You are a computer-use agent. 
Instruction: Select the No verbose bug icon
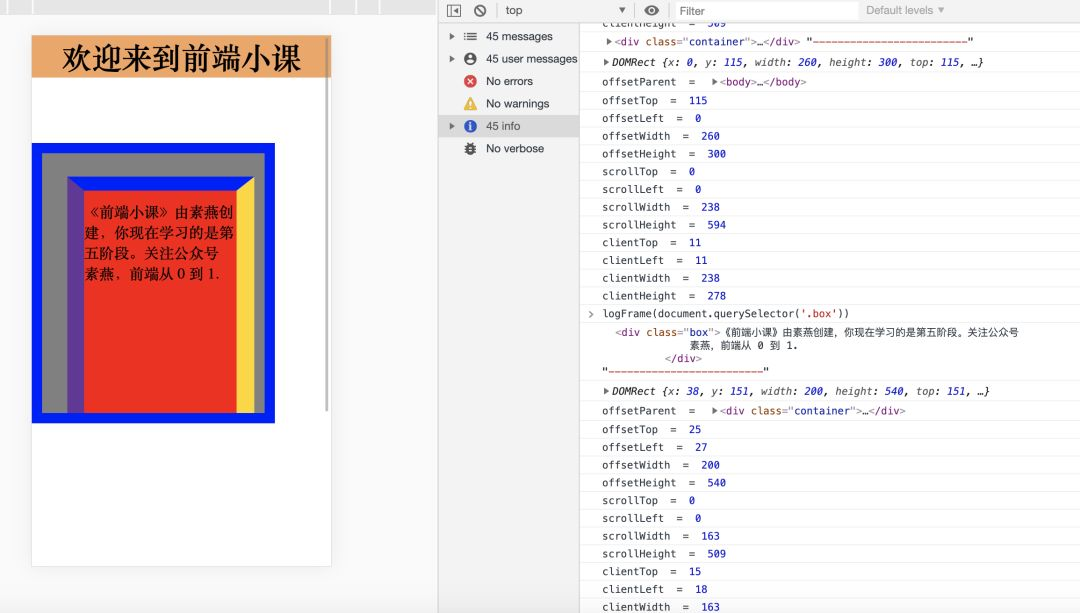point(470,148)
